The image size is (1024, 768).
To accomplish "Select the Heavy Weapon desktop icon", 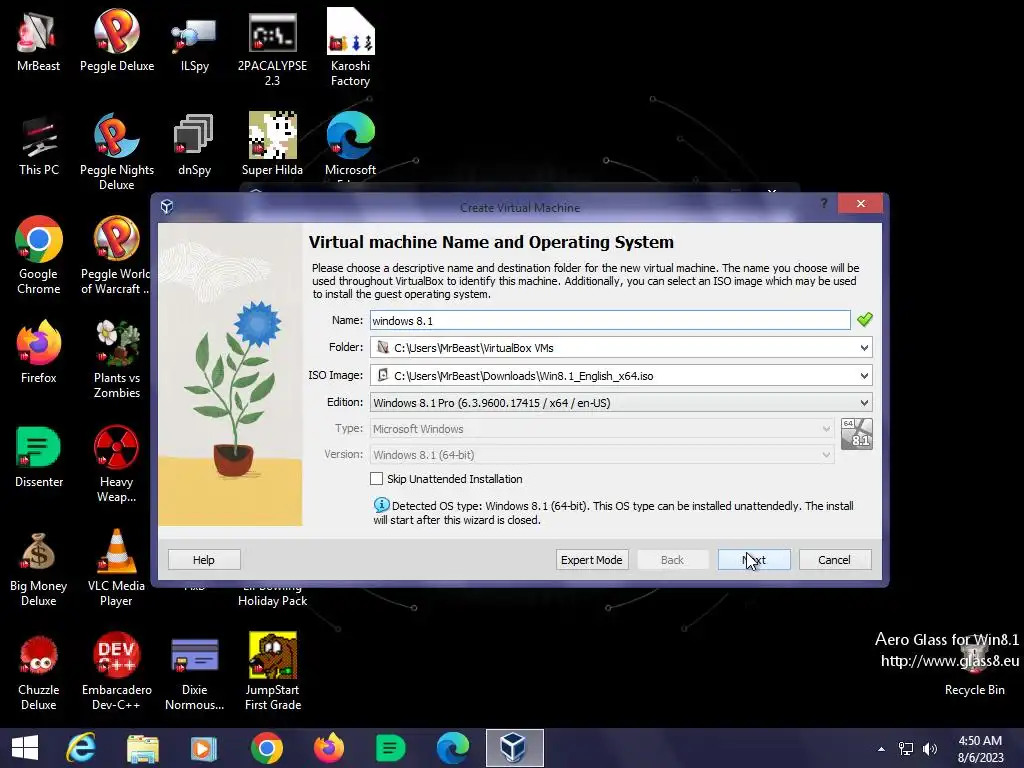I will click(x=116, y=464).
